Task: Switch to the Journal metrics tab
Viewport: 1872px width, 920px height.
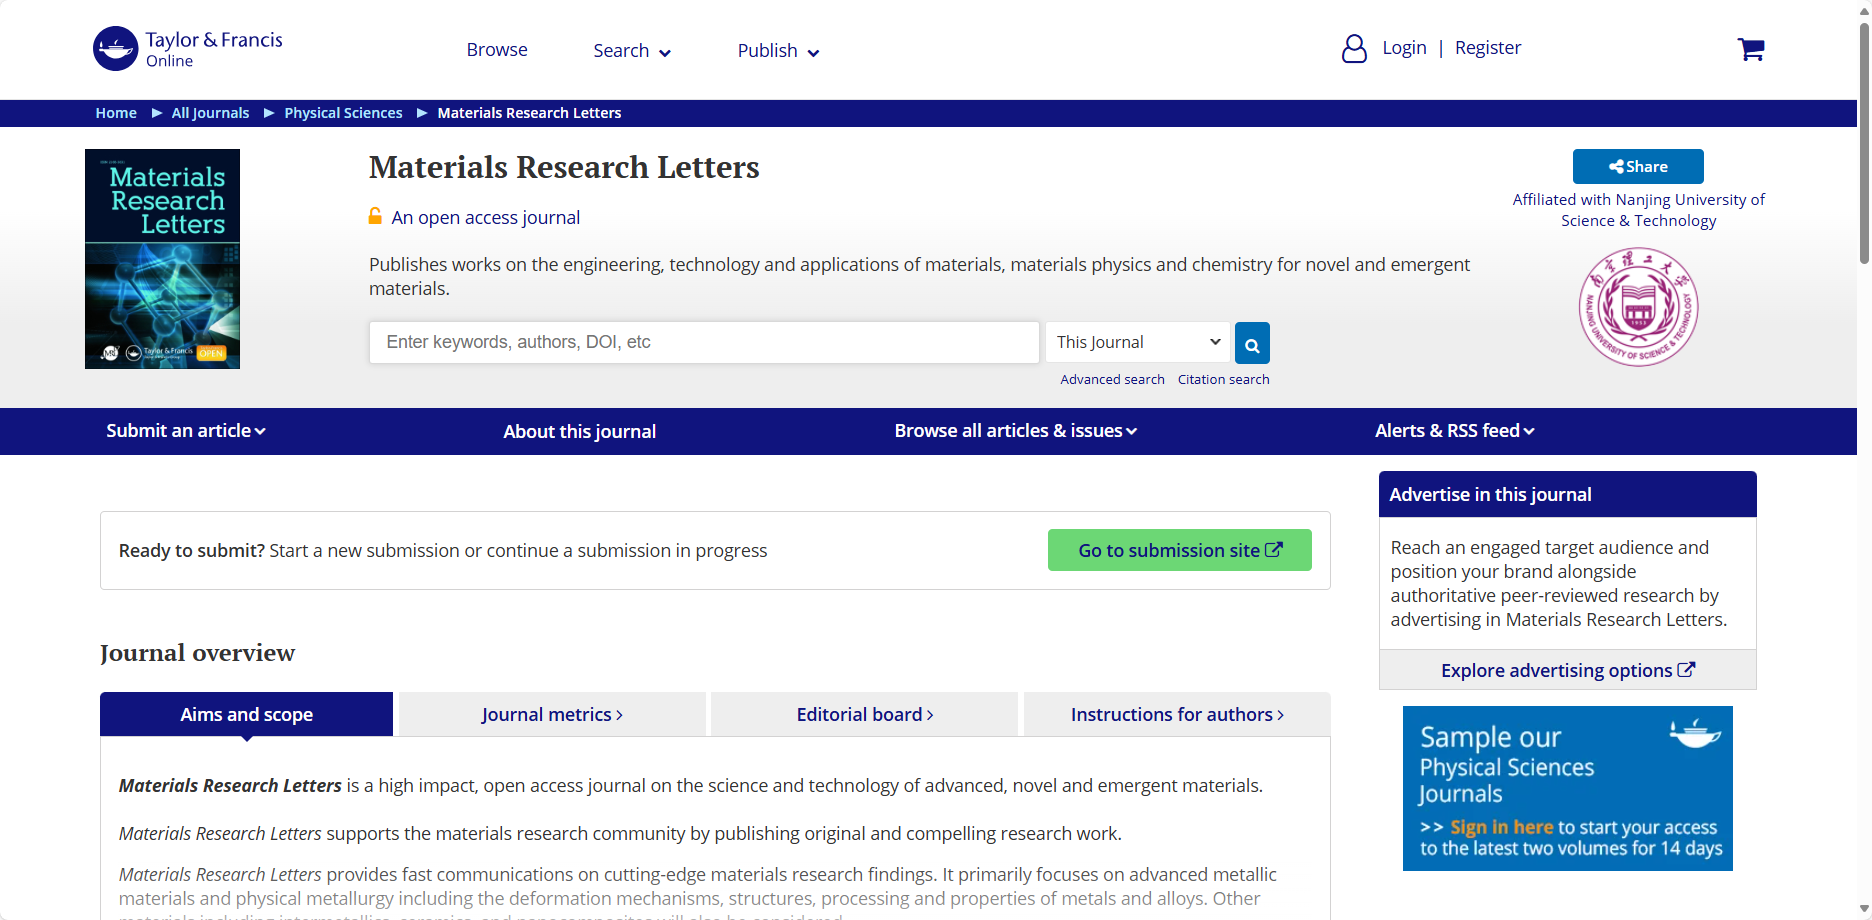Action: [x=552, y=715]
